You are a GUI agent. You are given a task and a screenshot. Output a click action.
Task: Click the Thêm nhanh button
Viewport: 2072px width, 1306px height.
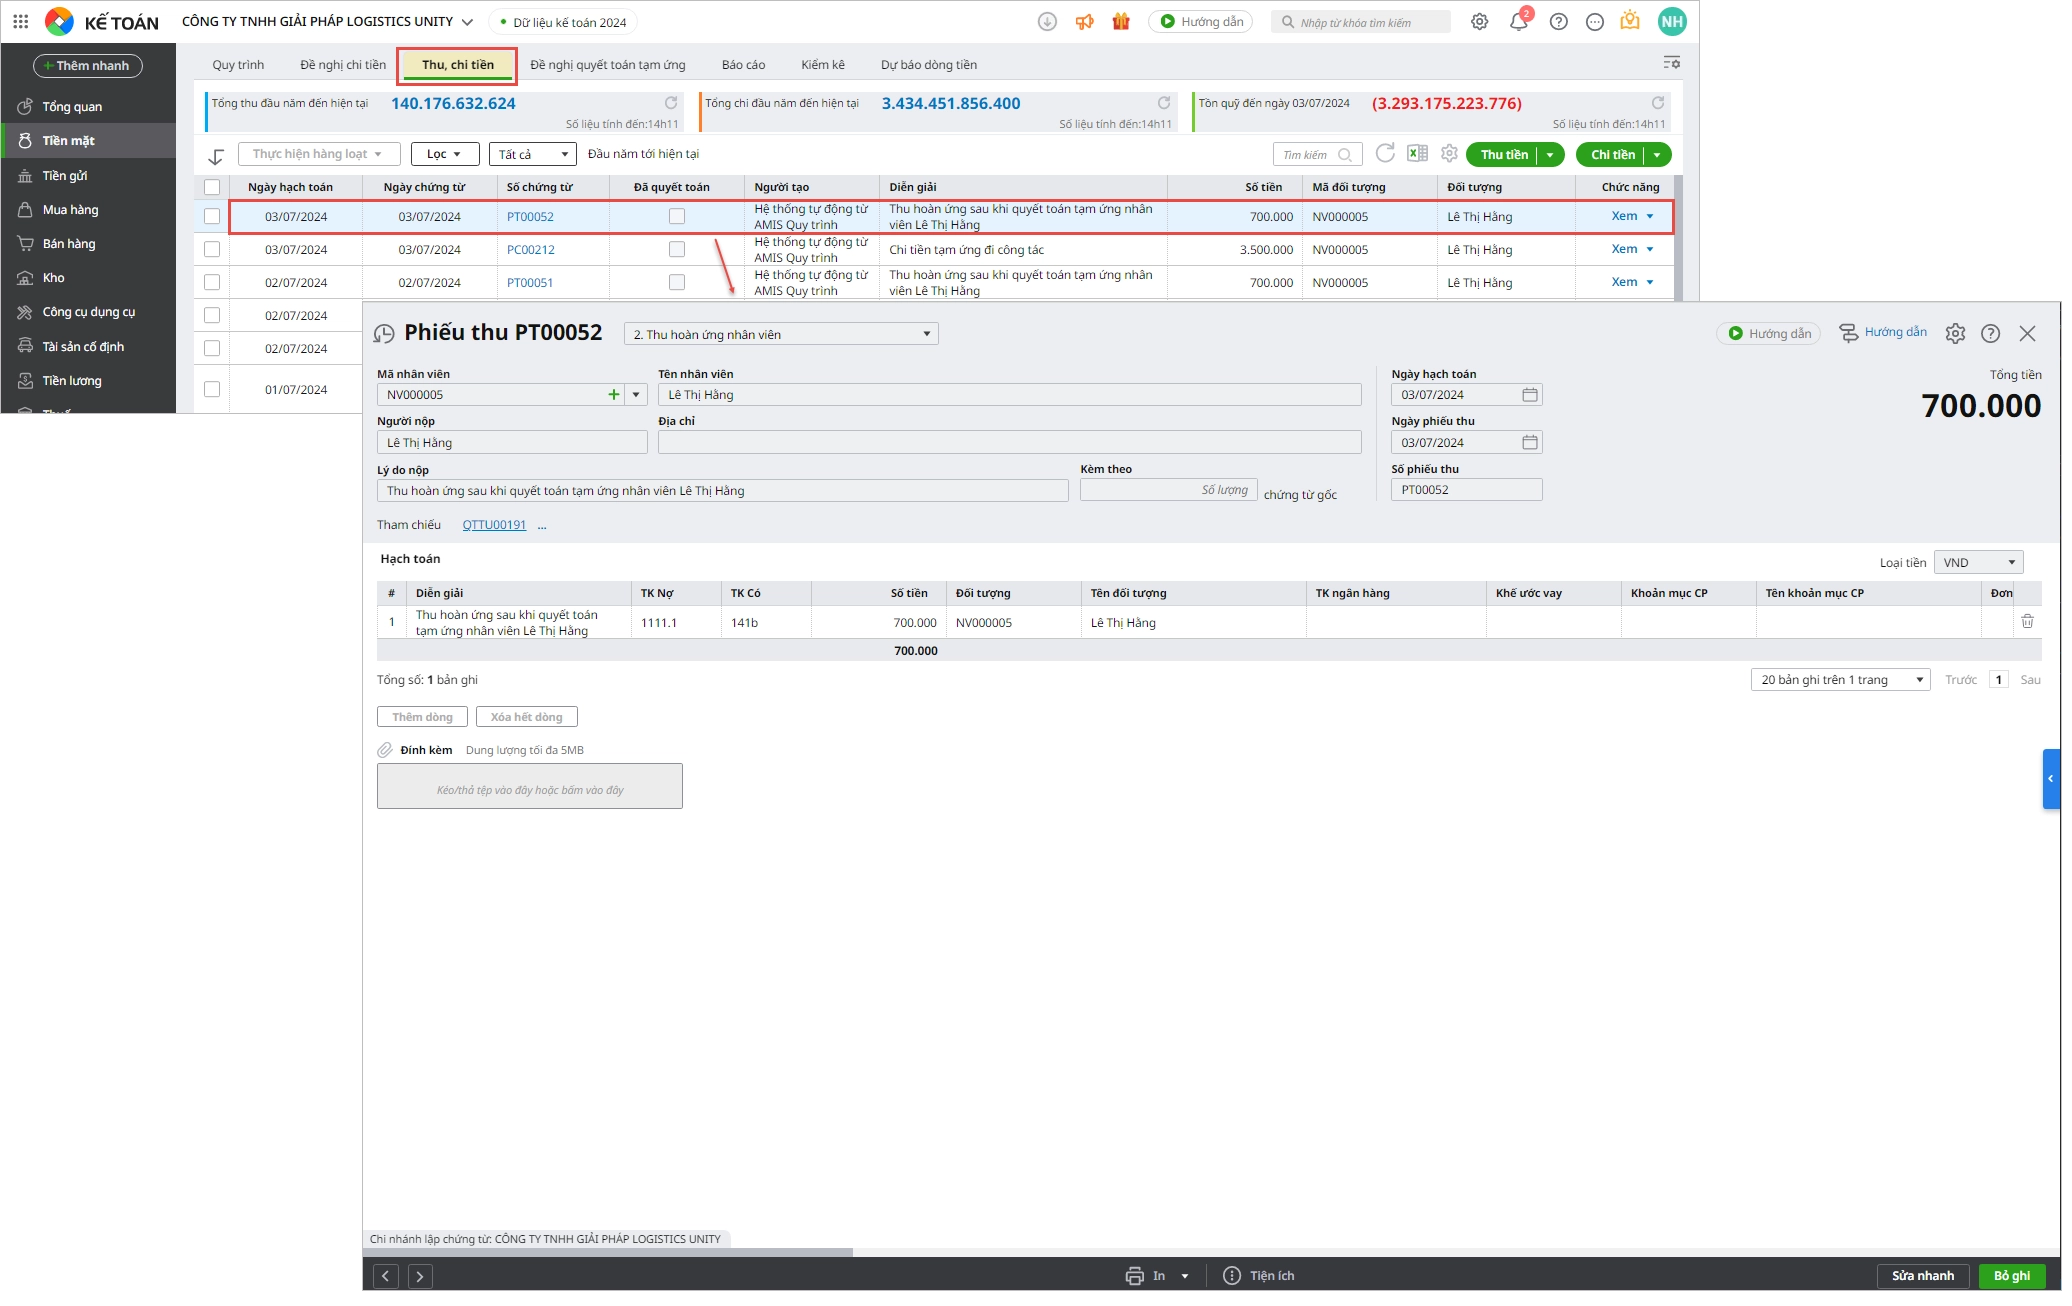click(88, 66)
